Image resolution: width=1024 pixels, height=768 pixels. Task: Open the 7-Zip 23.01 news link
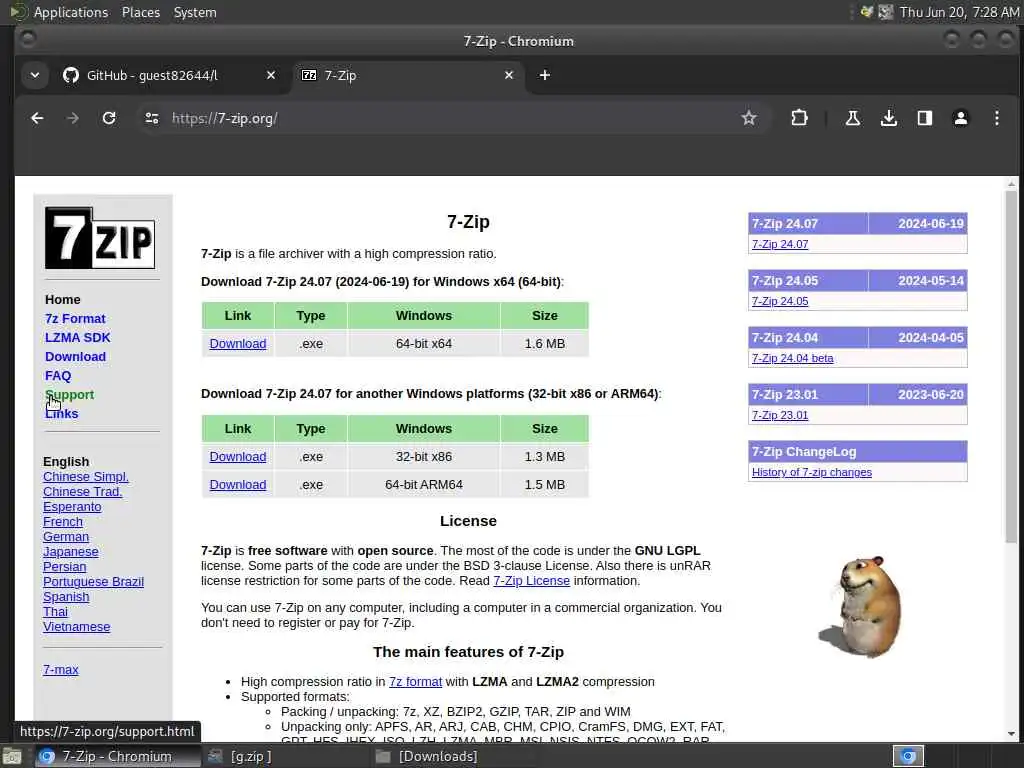coord(780,415)
